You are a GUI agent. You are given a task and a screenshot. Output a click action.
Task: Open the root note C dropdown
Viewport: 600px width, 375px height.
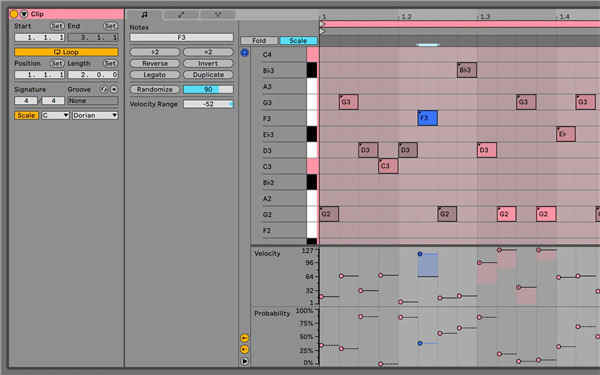tap(55, 116)
